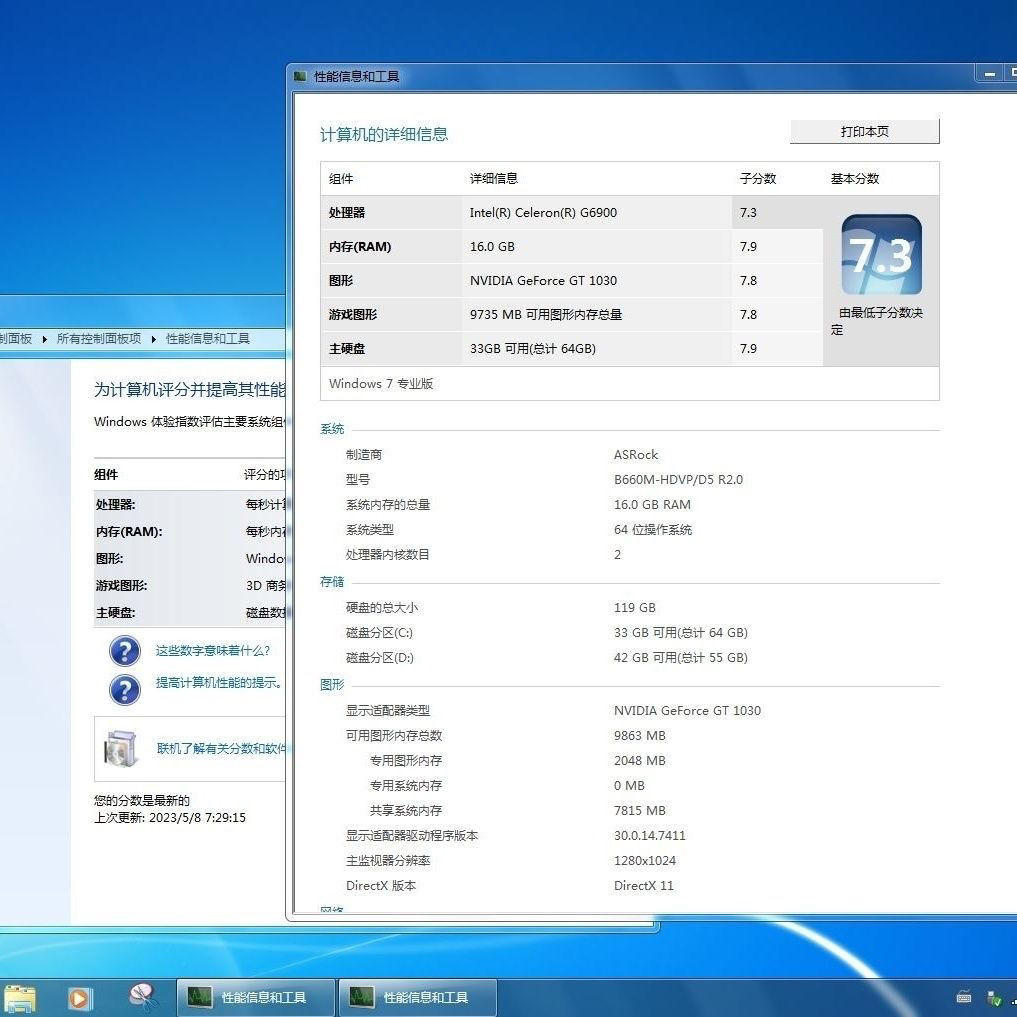Open the 提高计算机性能的提示 link
1017x1017 pixels.
pos(218,683)
